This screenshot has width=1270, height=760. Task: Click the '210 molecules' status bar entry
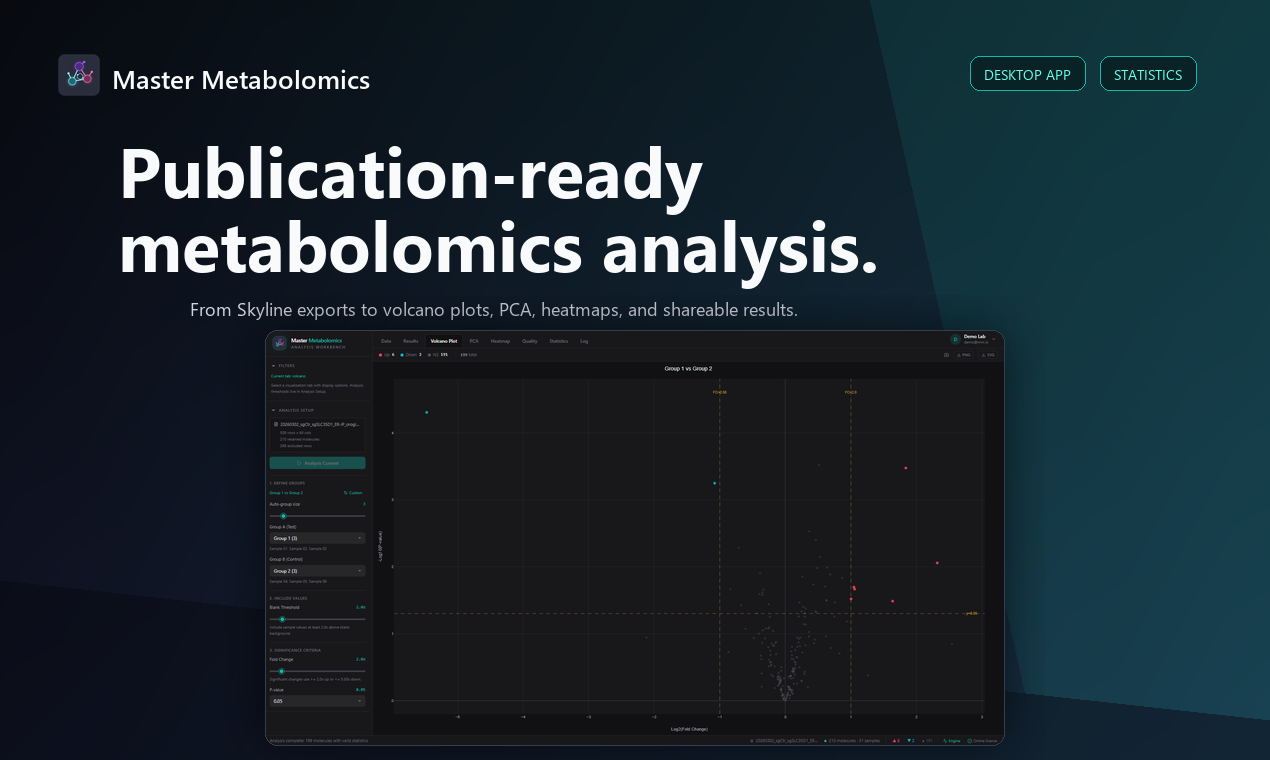[x=852, y=741]
